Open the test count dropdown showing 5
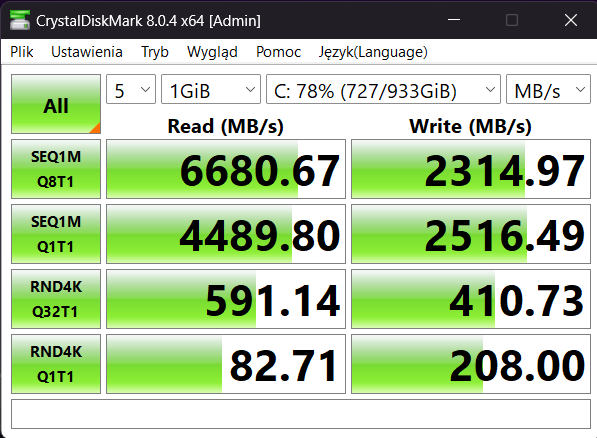 coord(131,89)
